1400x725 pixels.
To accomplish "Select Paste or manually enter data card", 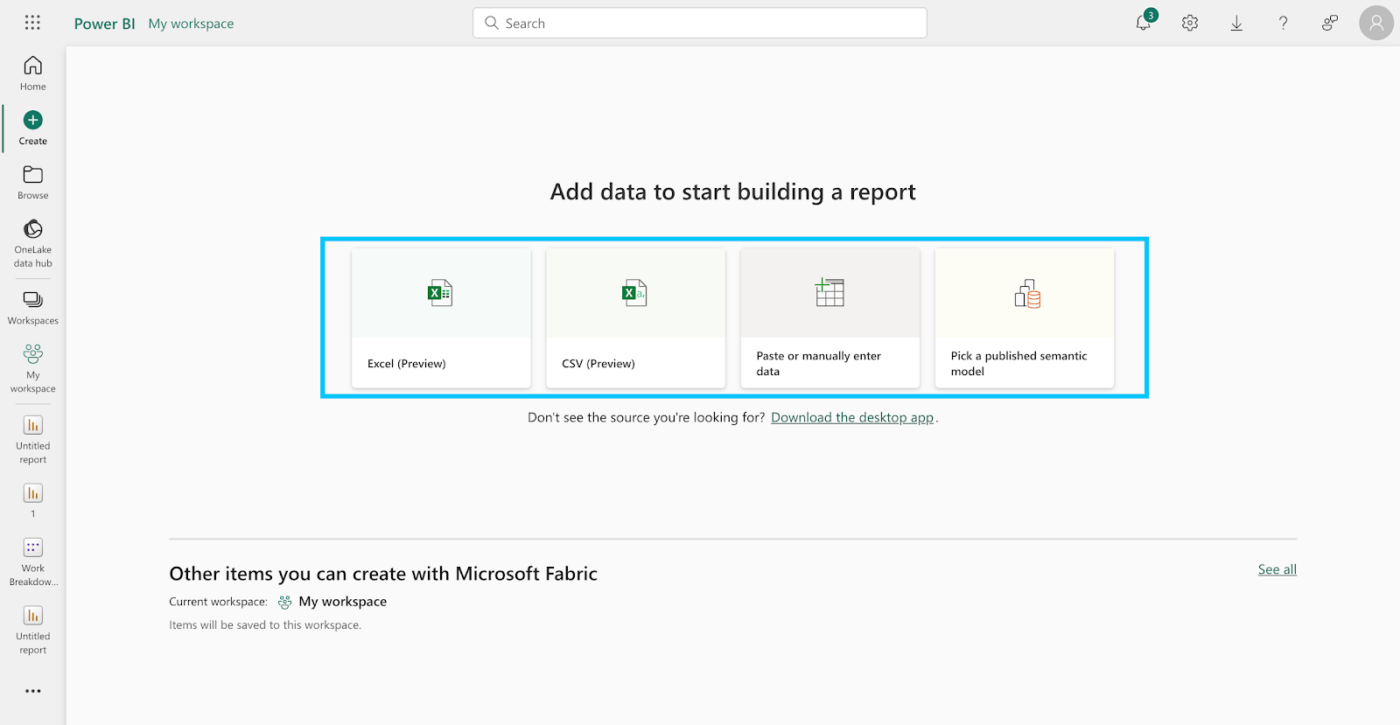I will [830, 318].
